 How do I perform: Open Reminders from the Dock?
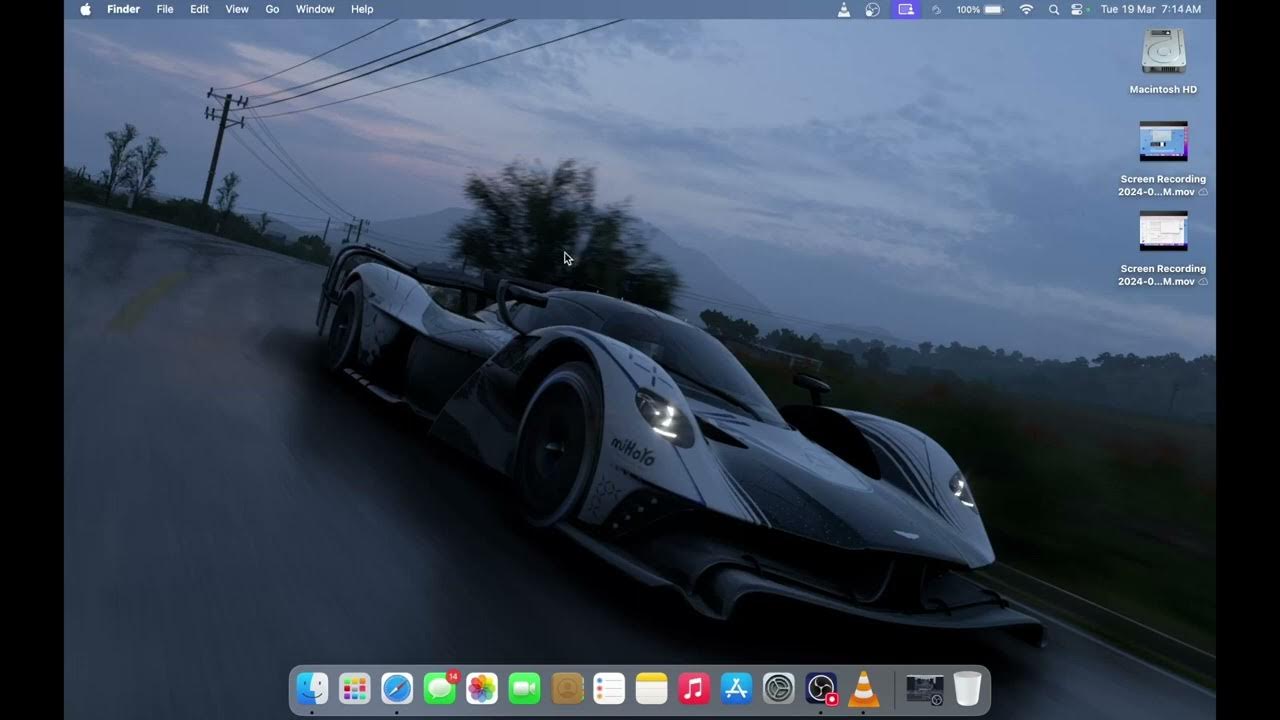click(x=609, y=688)
